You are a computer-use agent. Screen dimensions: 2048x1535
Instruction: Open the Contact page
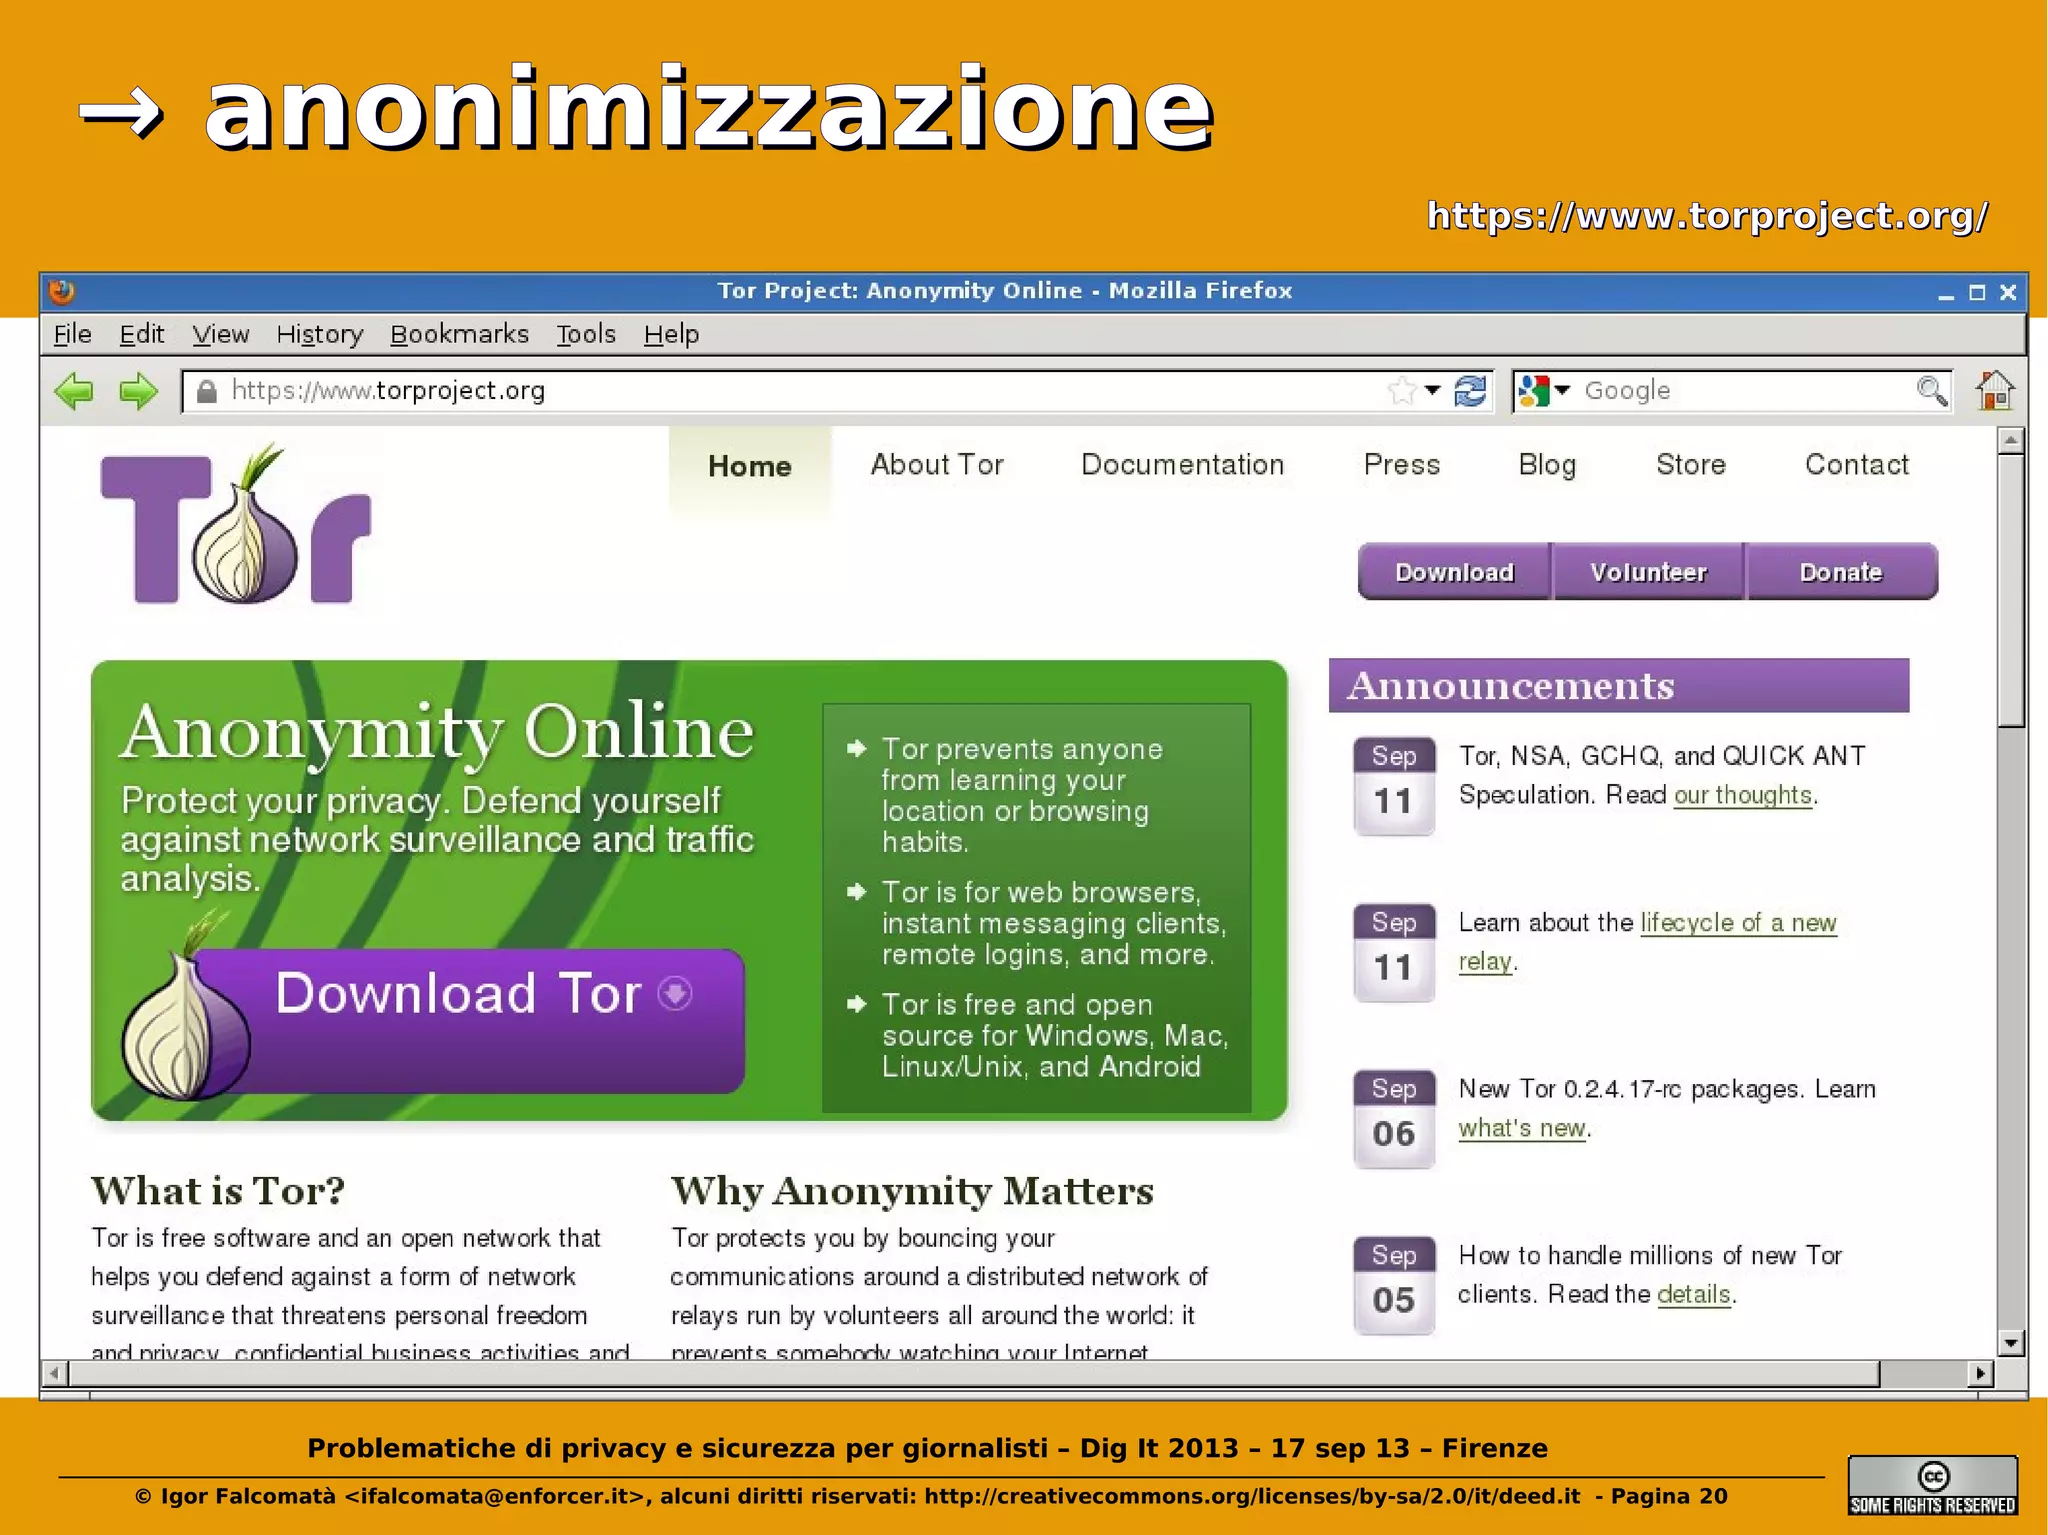pyautogui.click(x=1857, y=465)
